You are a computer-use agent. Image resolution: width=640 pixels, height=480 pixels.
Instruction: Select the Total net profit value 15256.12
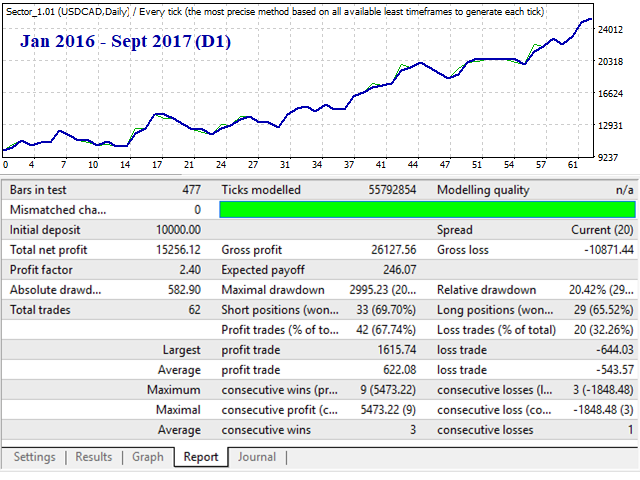coord(178,250)
